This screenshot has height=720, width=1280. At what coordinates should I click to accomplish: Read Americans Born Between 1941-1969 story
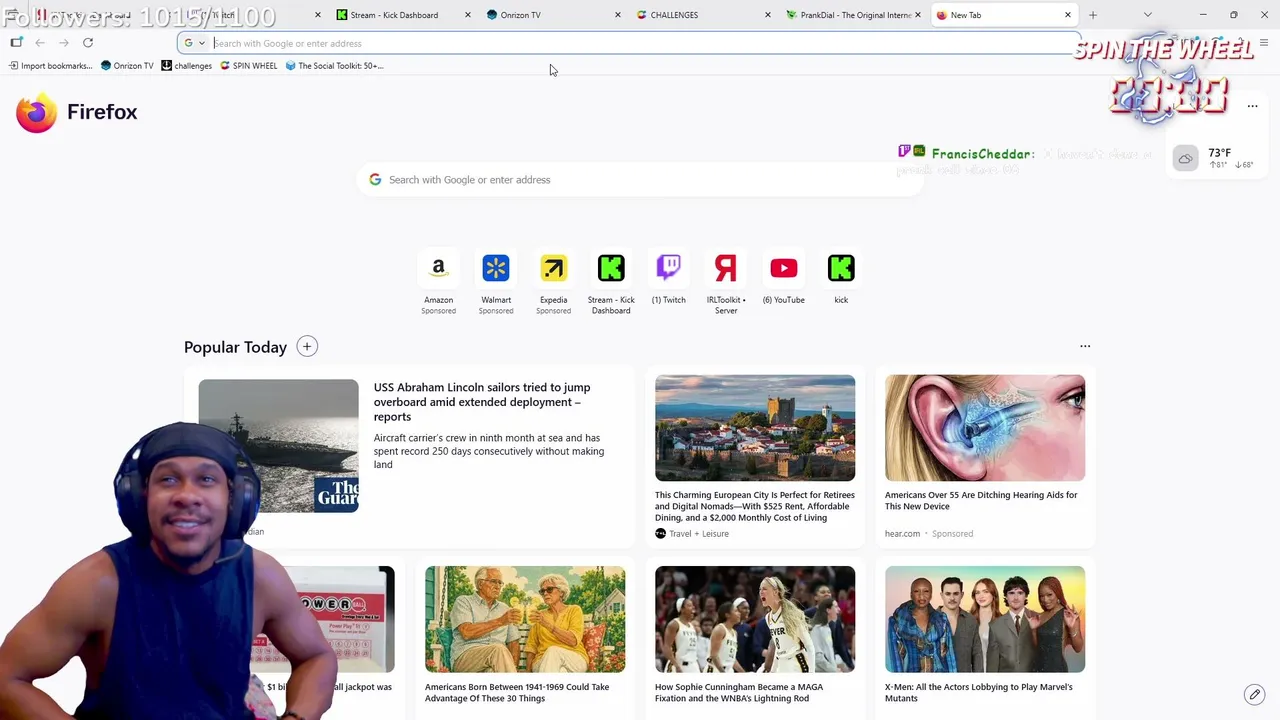click(x=517, y=692)
